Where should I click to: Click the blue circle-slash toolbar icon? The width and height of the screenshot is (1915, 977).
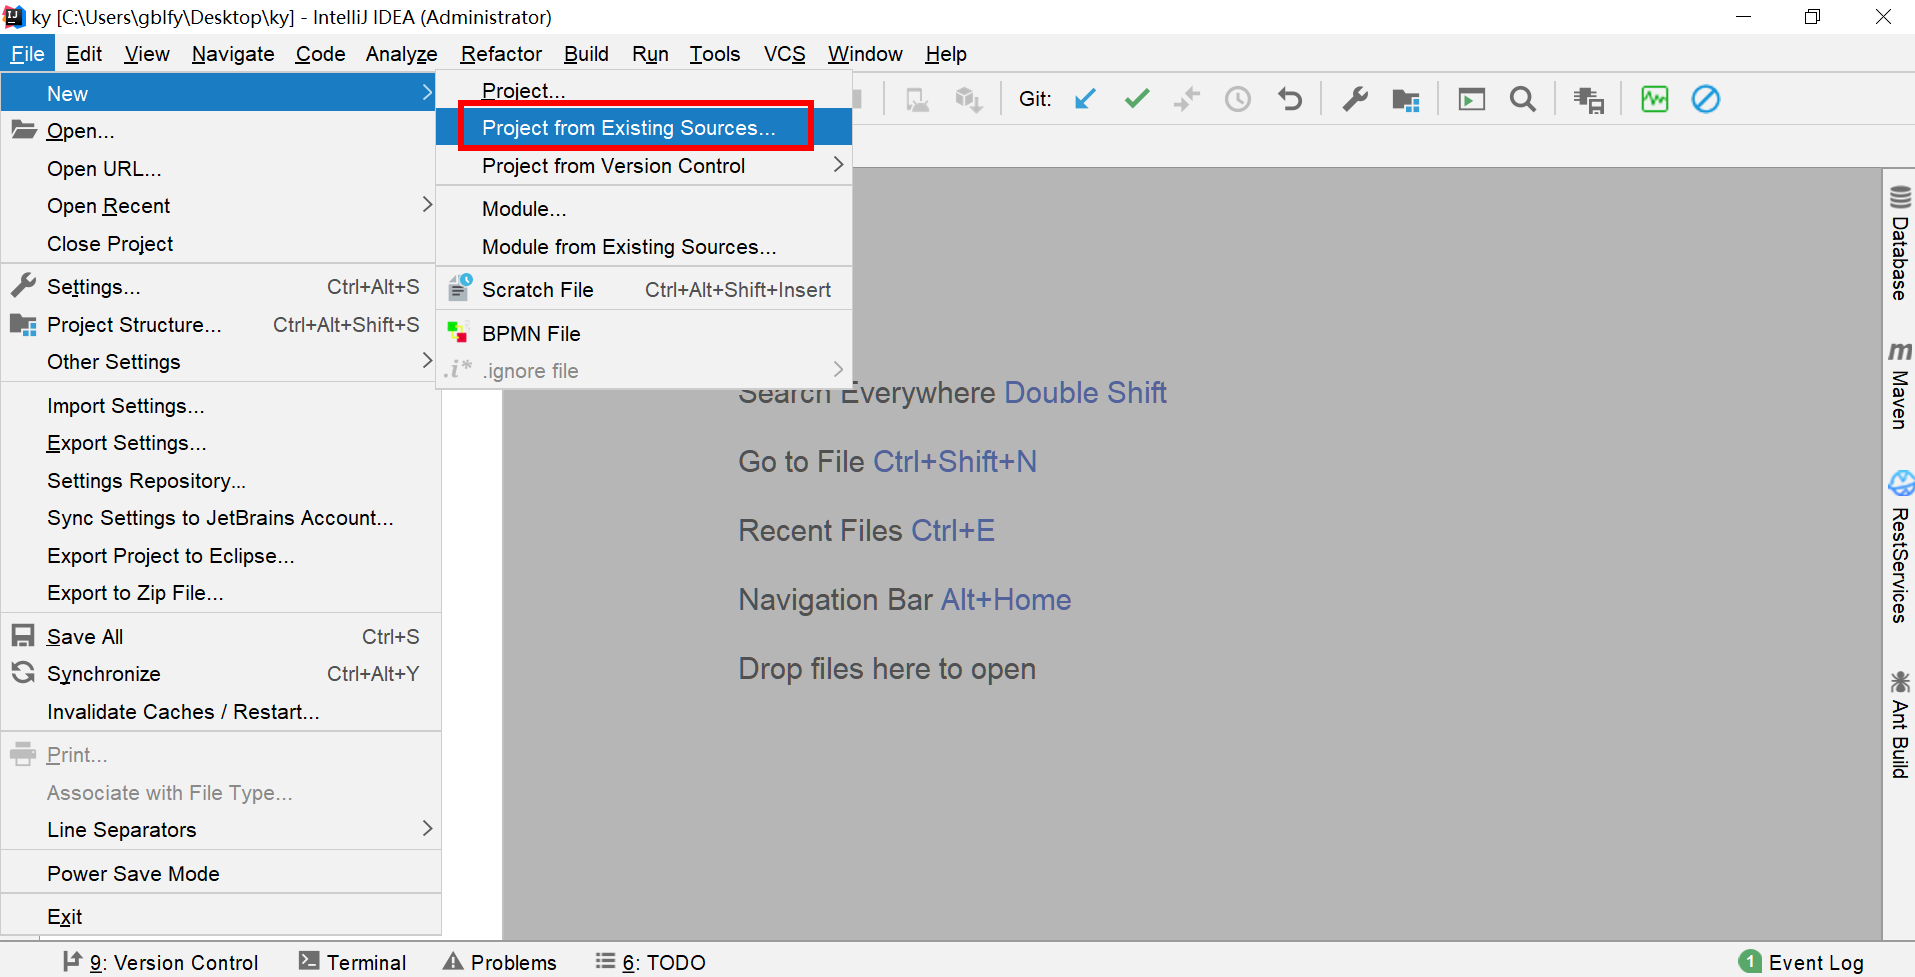(x=1706, y=99)
